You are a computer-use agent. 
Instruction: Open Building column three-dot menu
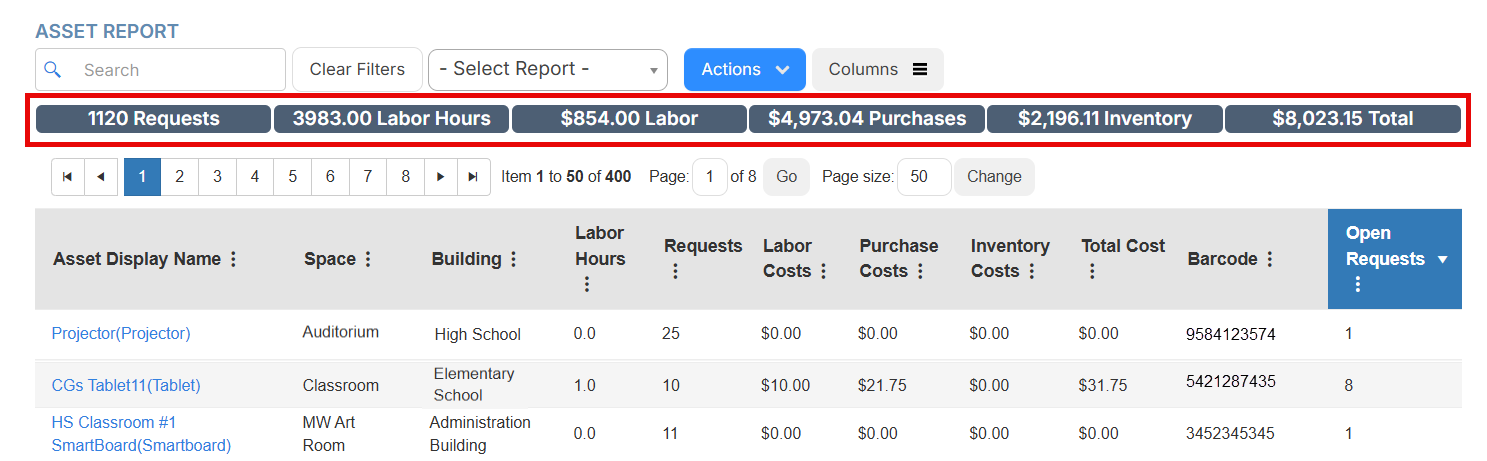click(x=514, y=259)
